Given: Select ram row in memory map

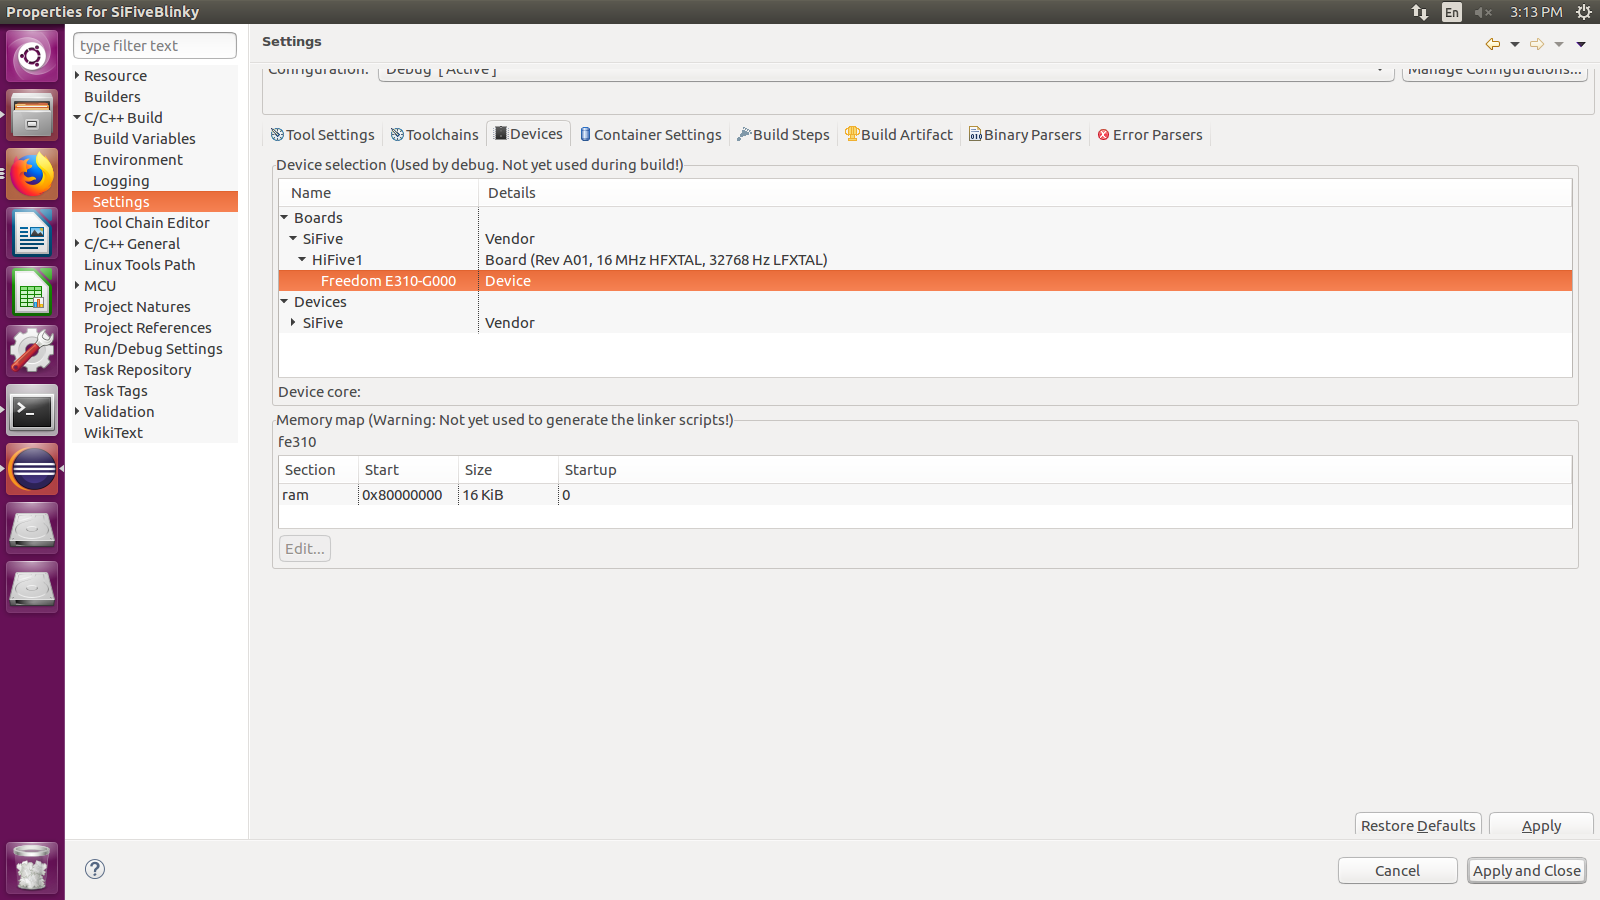Looking at the screenshot, I should [925, 495].
